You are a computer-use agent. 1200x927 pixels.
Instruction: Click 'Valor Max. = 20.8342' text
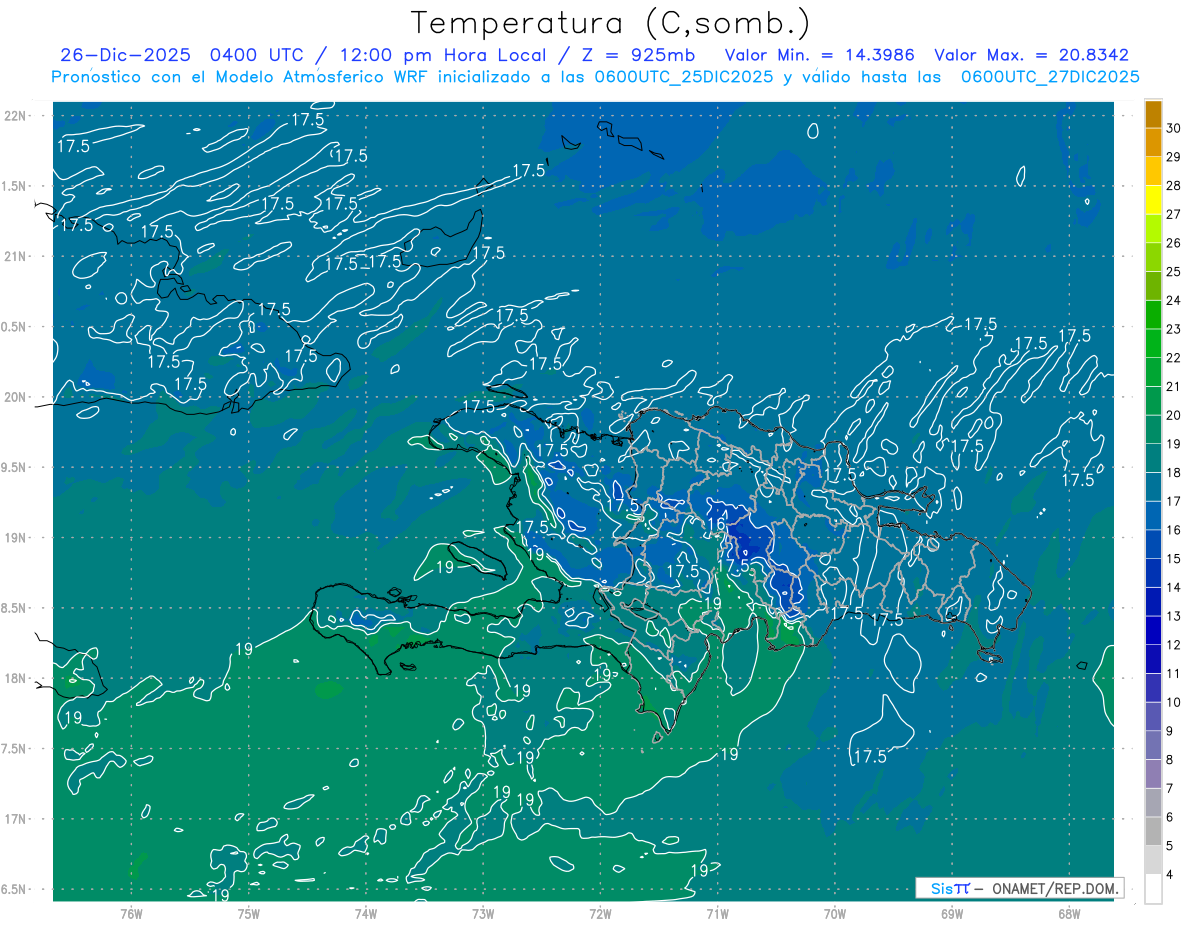(1032, 55)
